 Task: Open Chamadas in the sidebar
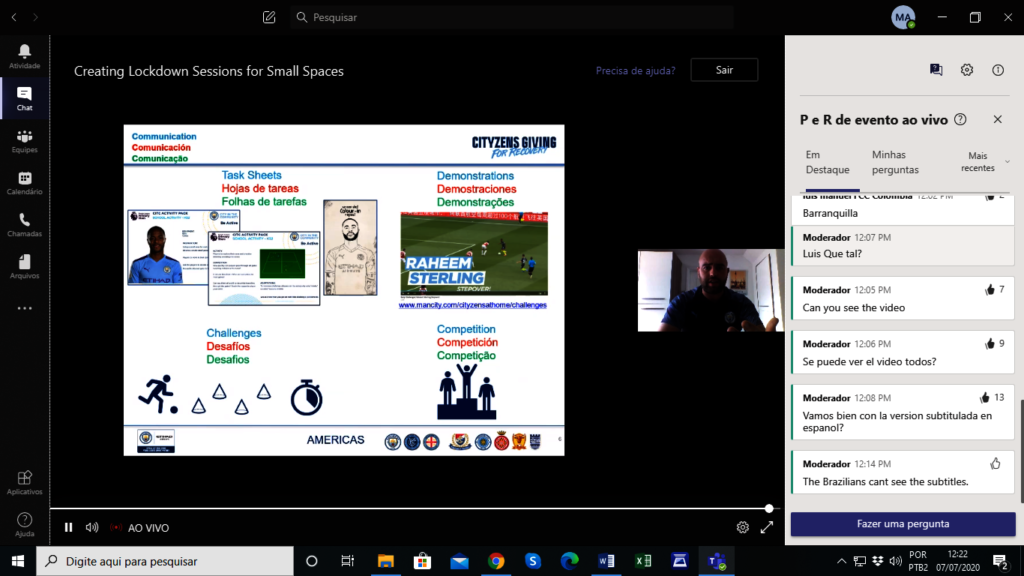point(24,224)
